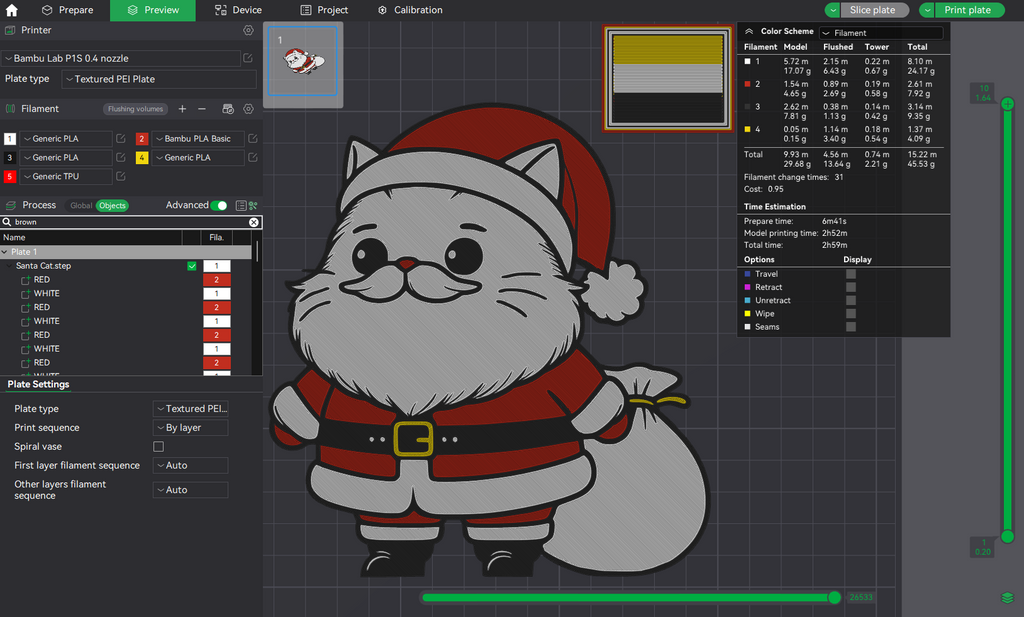Edit the Bambu Lab P1S printer preset
Viewport: 1024px width, 617px height.
[x=248, y=58]
